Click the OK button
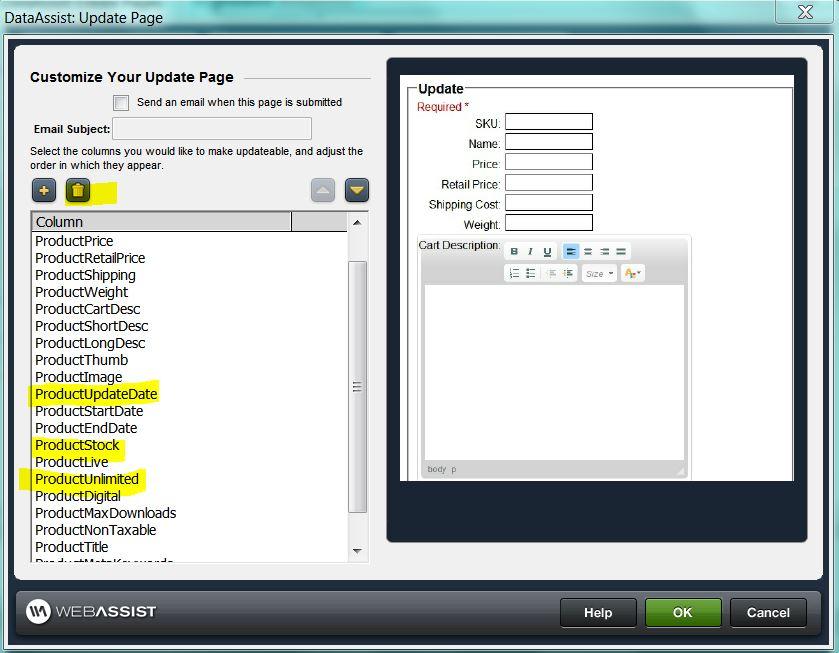839x653 pixels. click(x=683, y=613)
